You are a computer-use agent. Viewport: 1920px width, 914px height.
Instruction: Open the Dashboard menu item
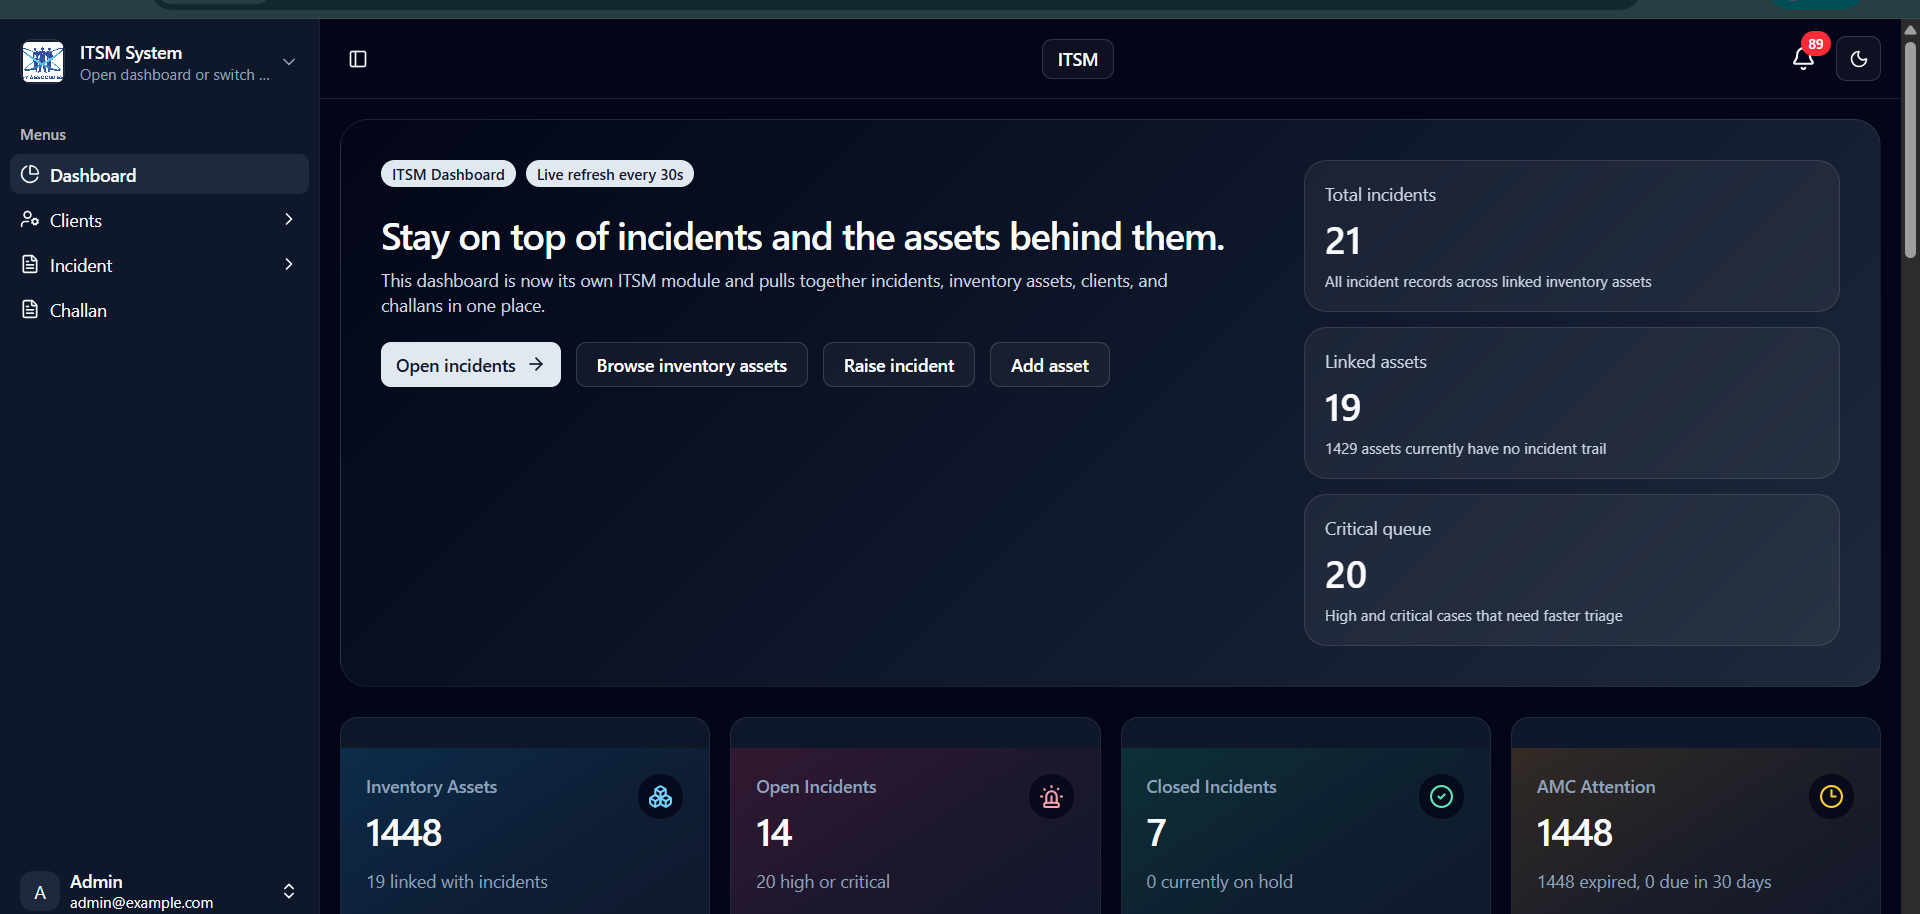(x=160, y=174)
